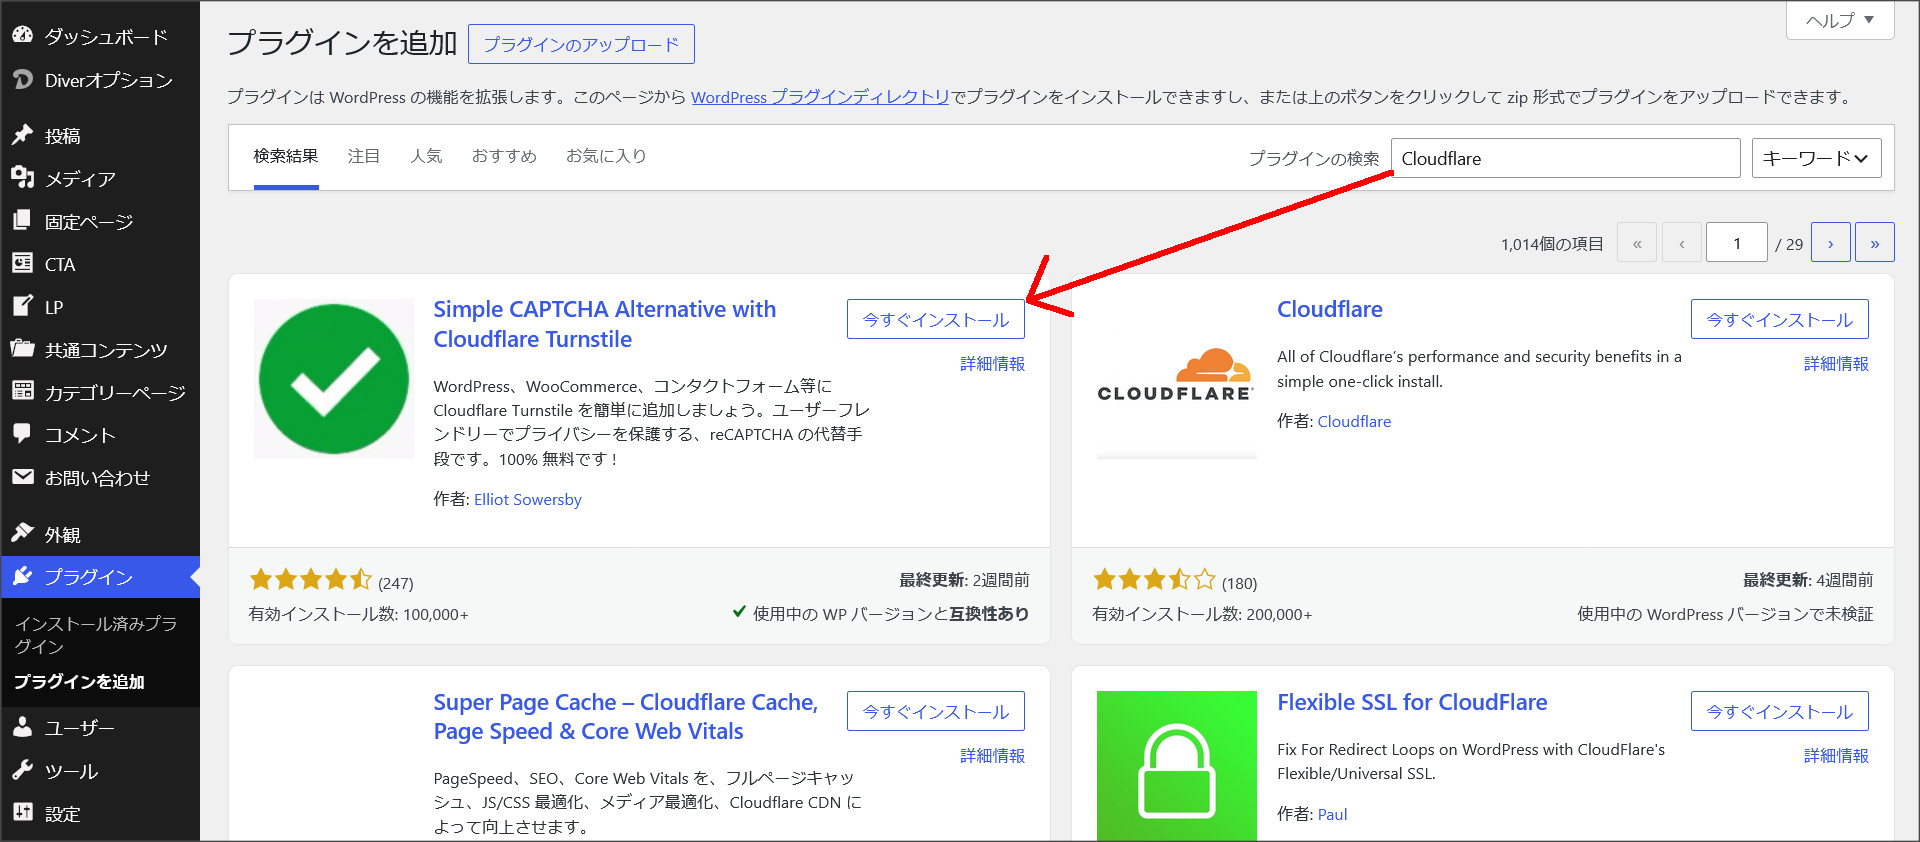Click the カテゴリーページ icon
The image size is (1920, 842).
tap(22, 391)
